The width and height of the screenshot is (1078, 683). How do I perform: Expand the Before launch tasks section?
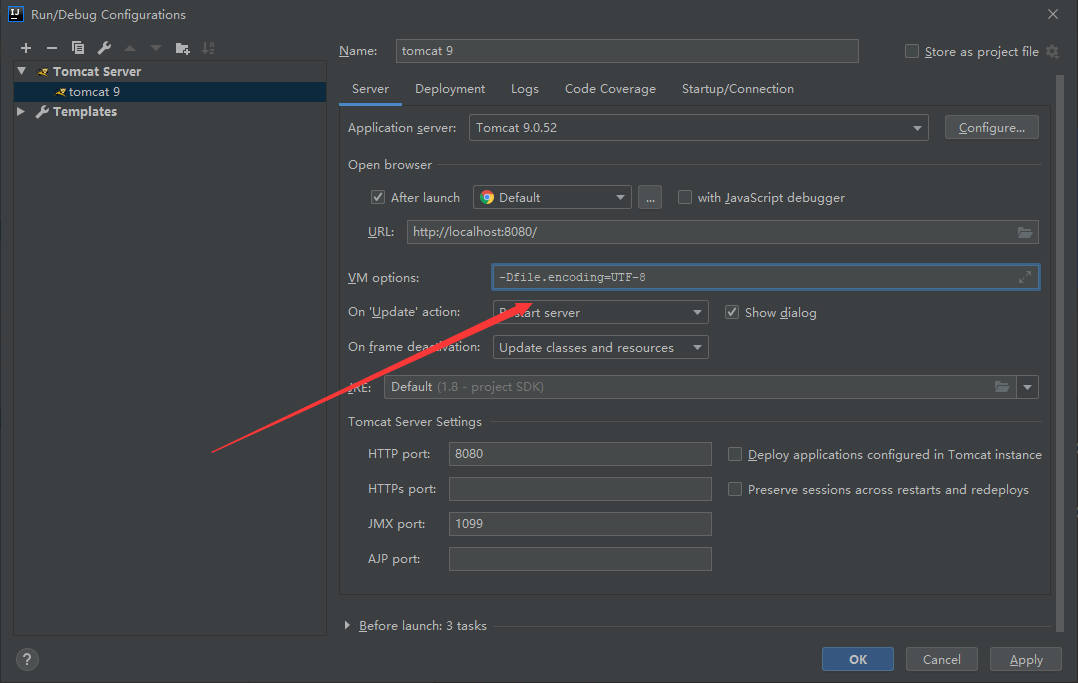[347, 625]
